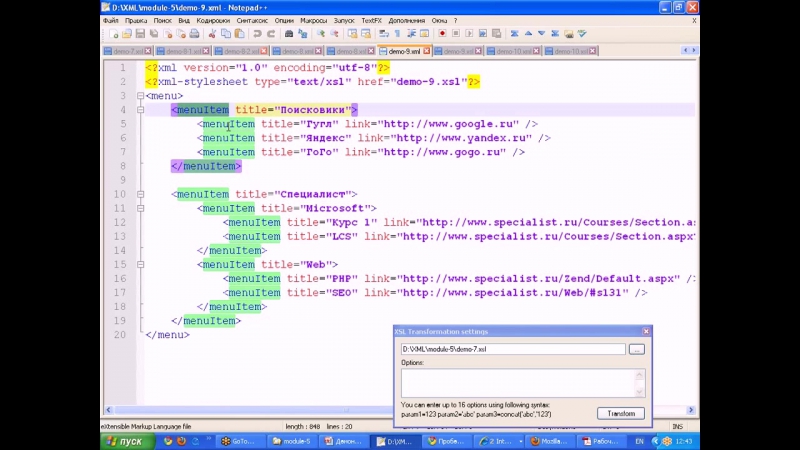Close the demo-9.xml tab via its X
Screen dimensions: 800x450
pos(426,51)
